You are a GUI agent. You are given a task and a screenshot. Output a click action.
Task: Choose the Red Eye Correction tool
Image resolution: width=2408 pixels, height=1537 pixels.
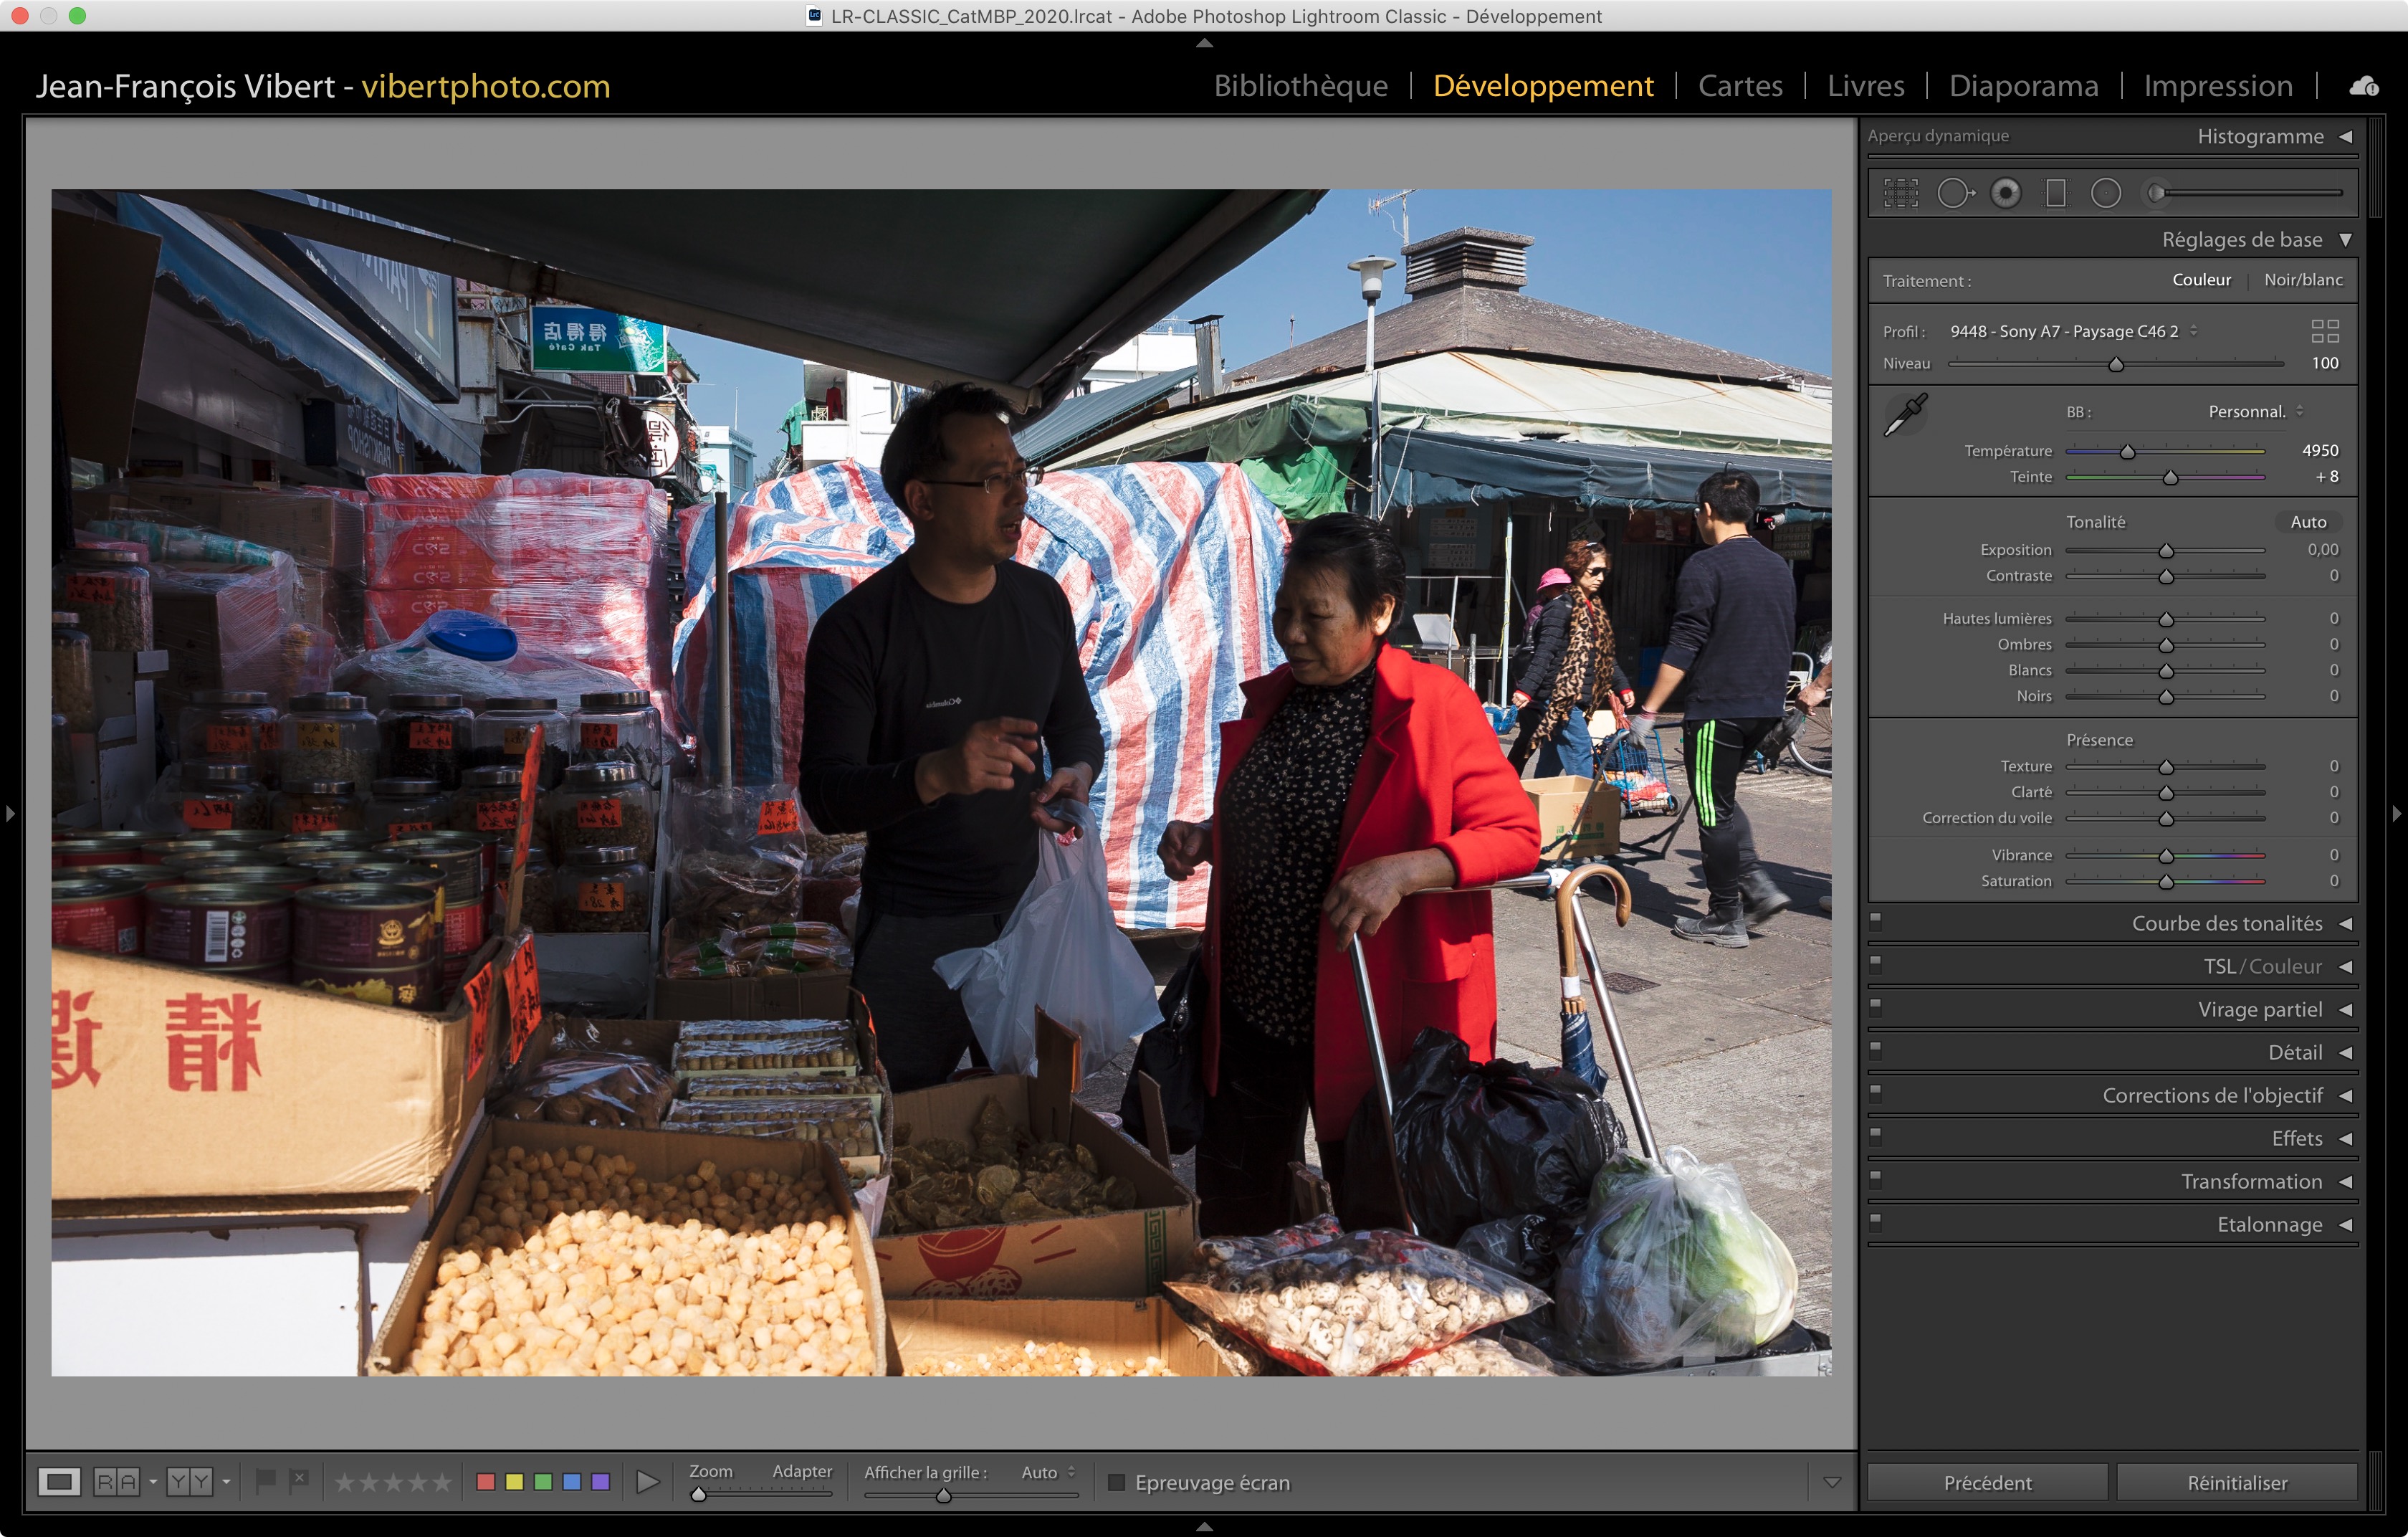[2005, 193]
